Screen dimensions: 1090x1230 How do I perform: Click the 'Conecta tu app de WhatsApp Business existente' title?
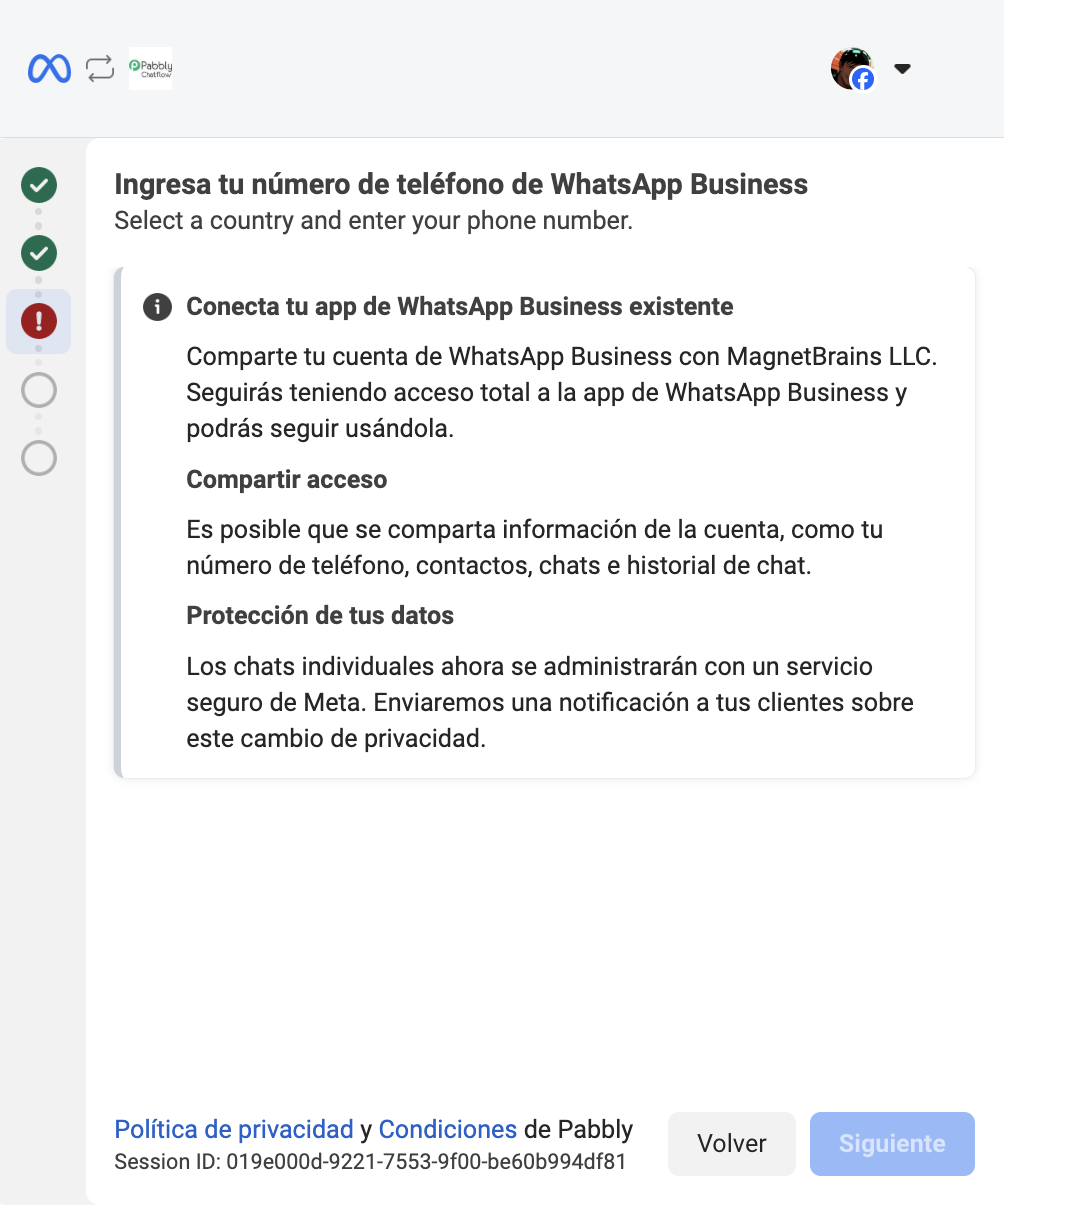pyautogui.click(x=460, y=307)
